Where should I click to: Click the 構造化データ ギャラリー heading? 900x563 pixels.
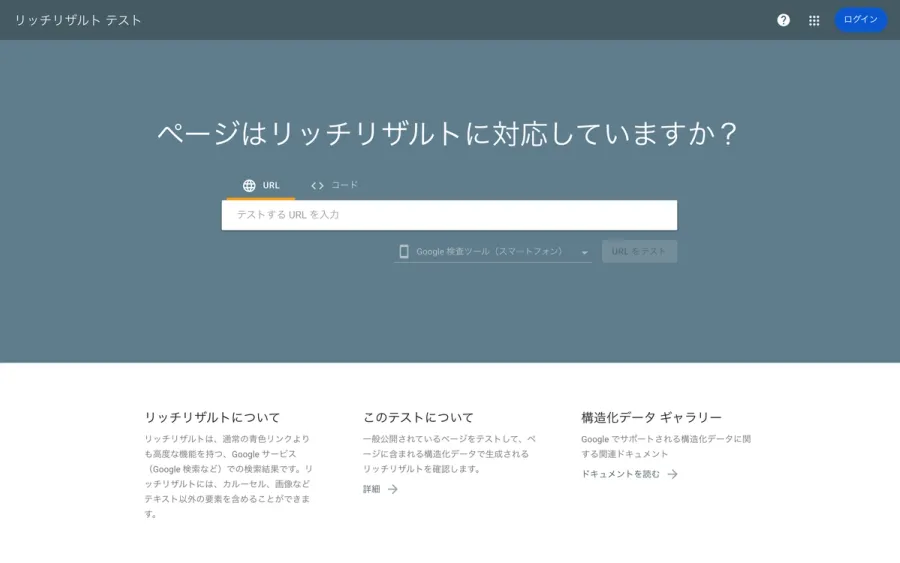[651, 417]
